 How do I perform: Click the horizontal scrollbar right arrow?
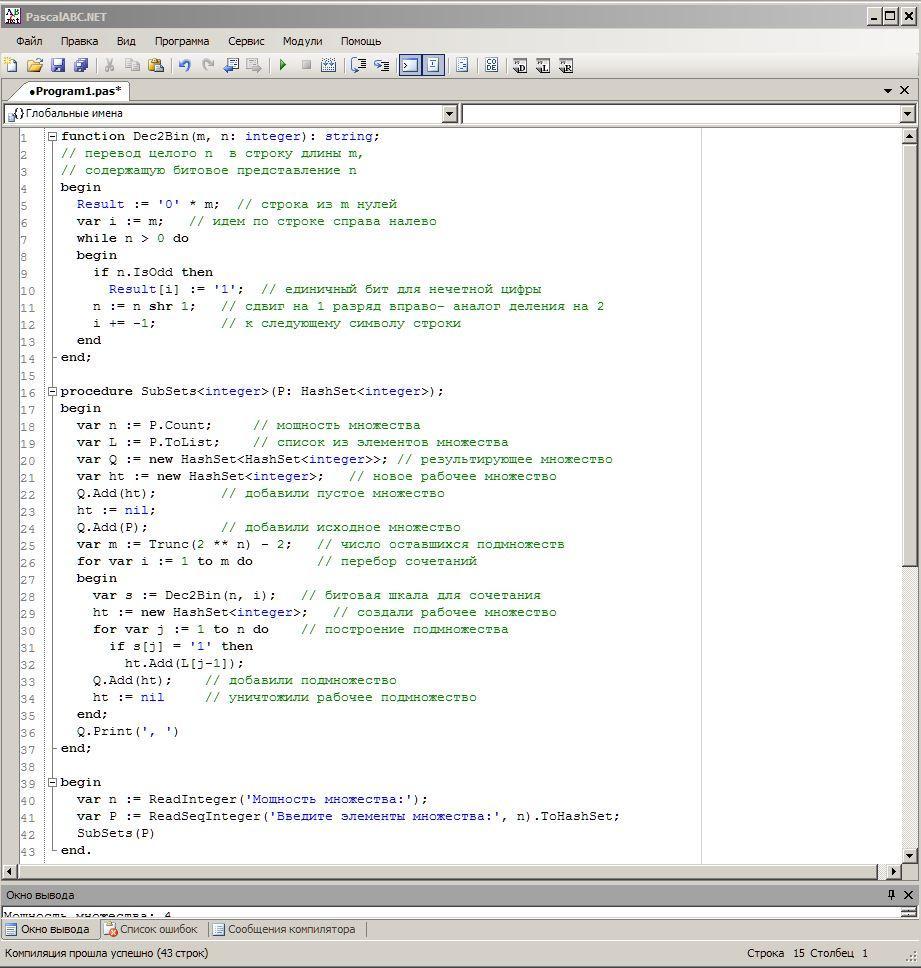(893, 872)
